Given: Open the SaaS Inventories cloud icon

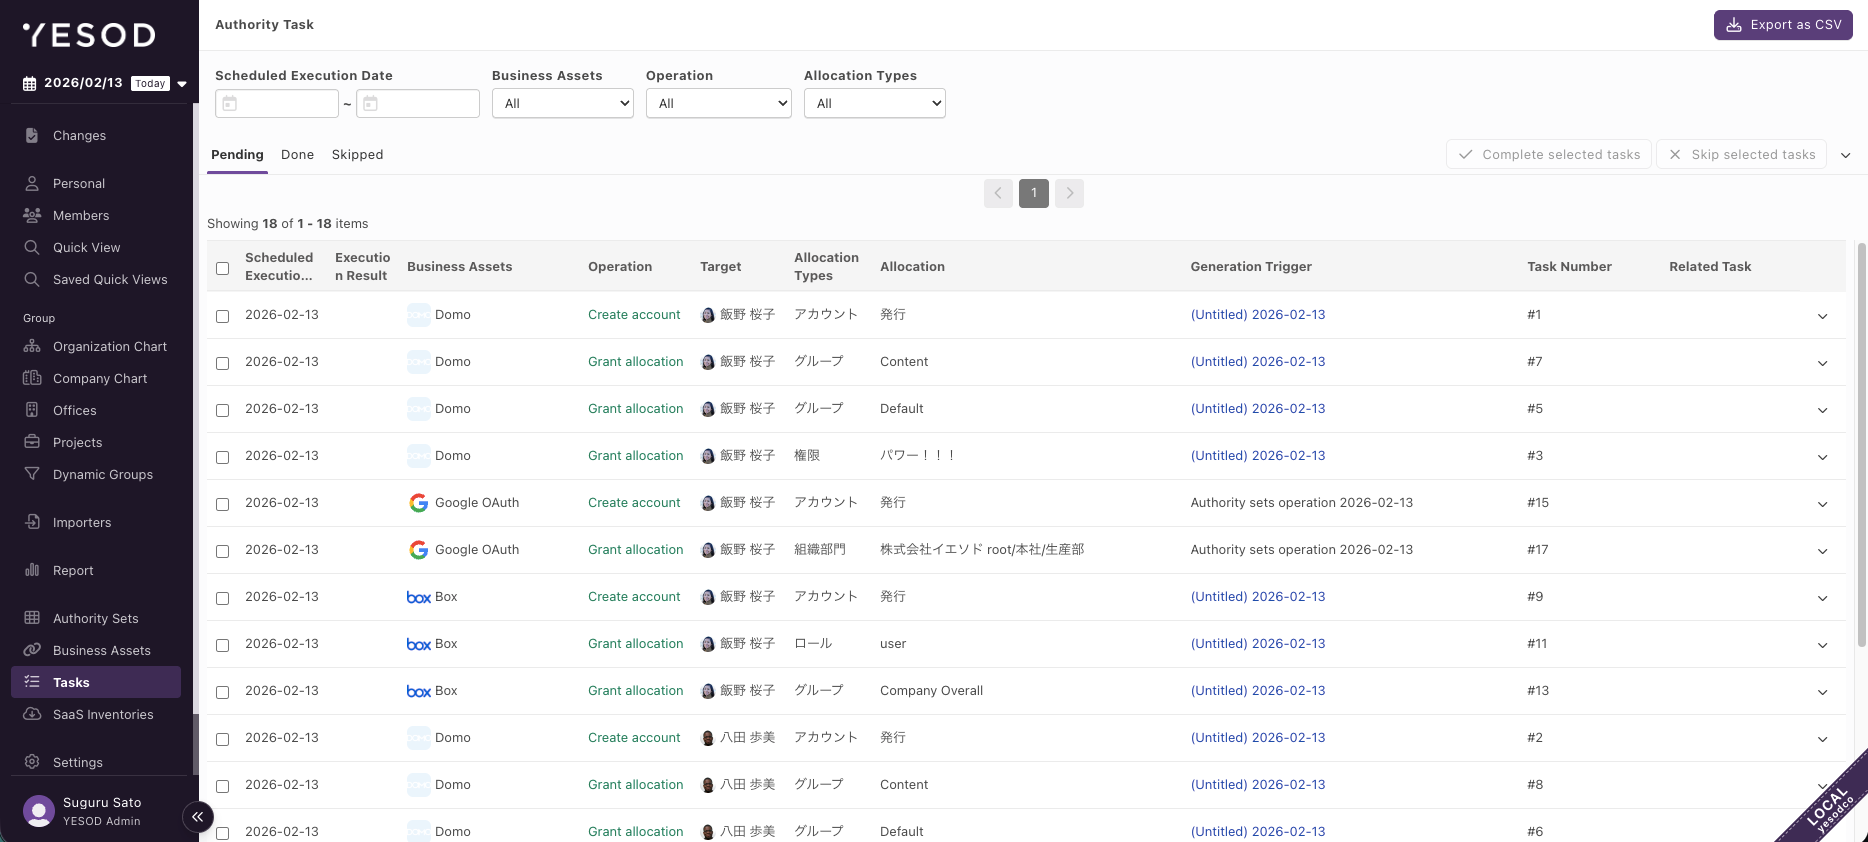Looking at the screenshot, I should pyautogui.click(x=32, y=714).
